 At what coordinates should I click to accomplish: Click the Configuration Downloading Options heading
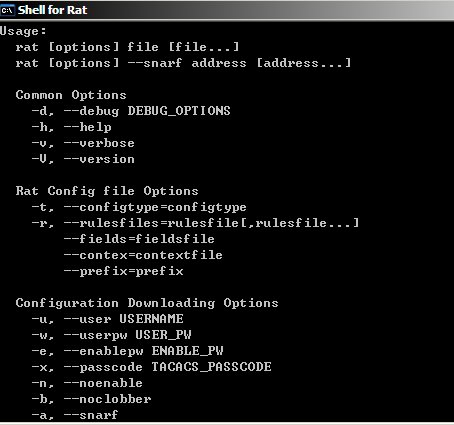147,303
